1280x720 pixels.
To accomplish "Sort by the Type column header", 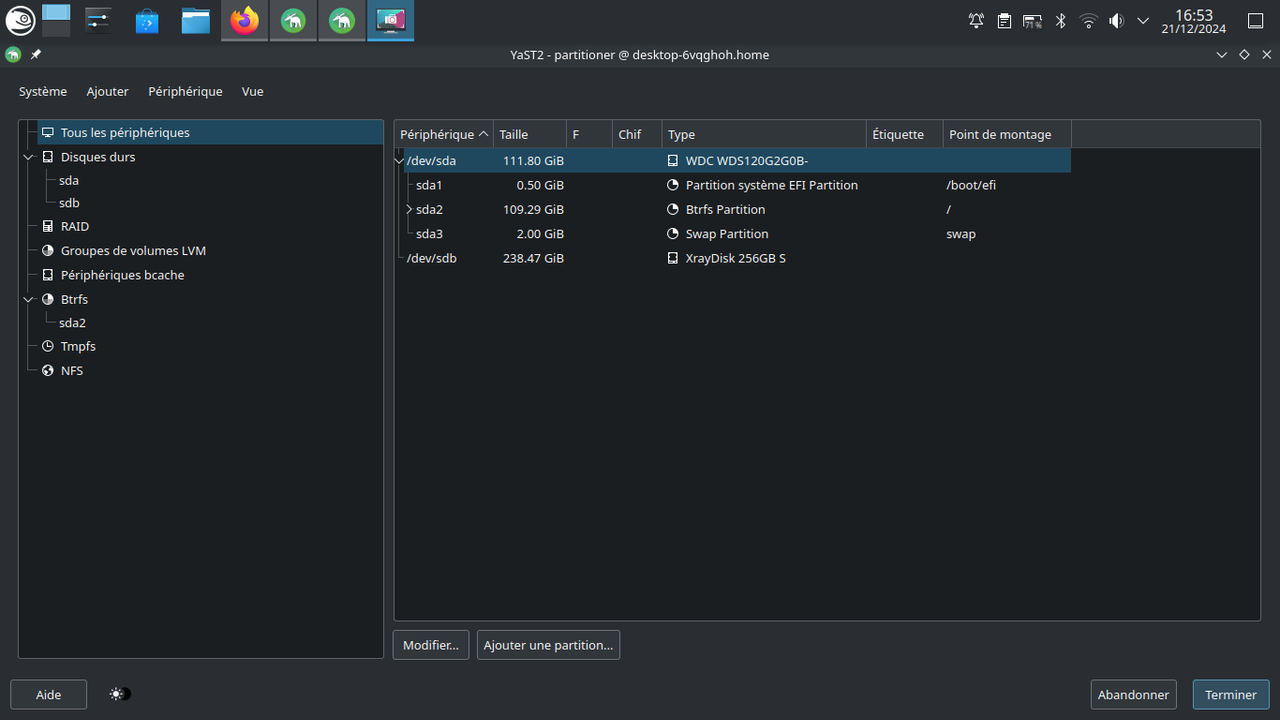I will (764, 134).
